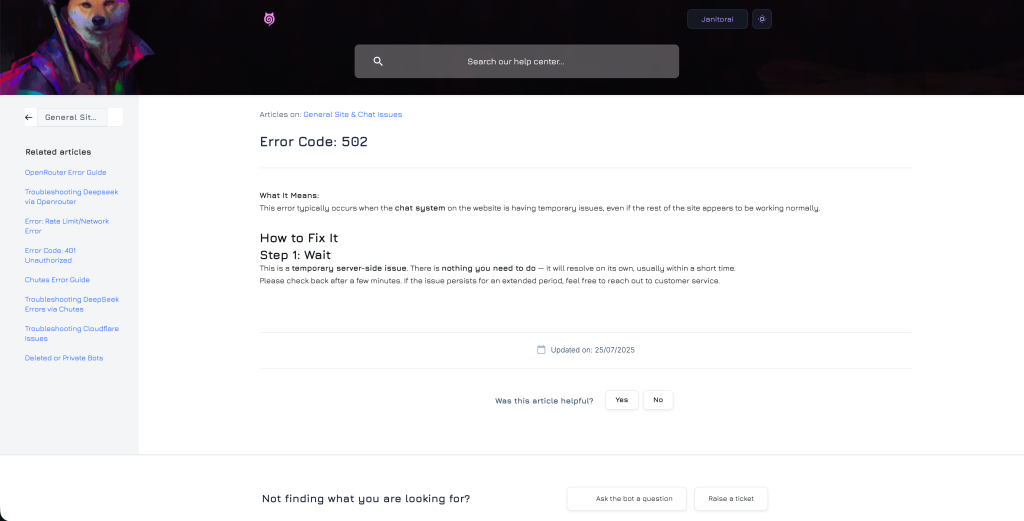The width and height of the screenshot is (1024, 521).
Task: Click the Raise a ticket button
Action: point(731,498)
